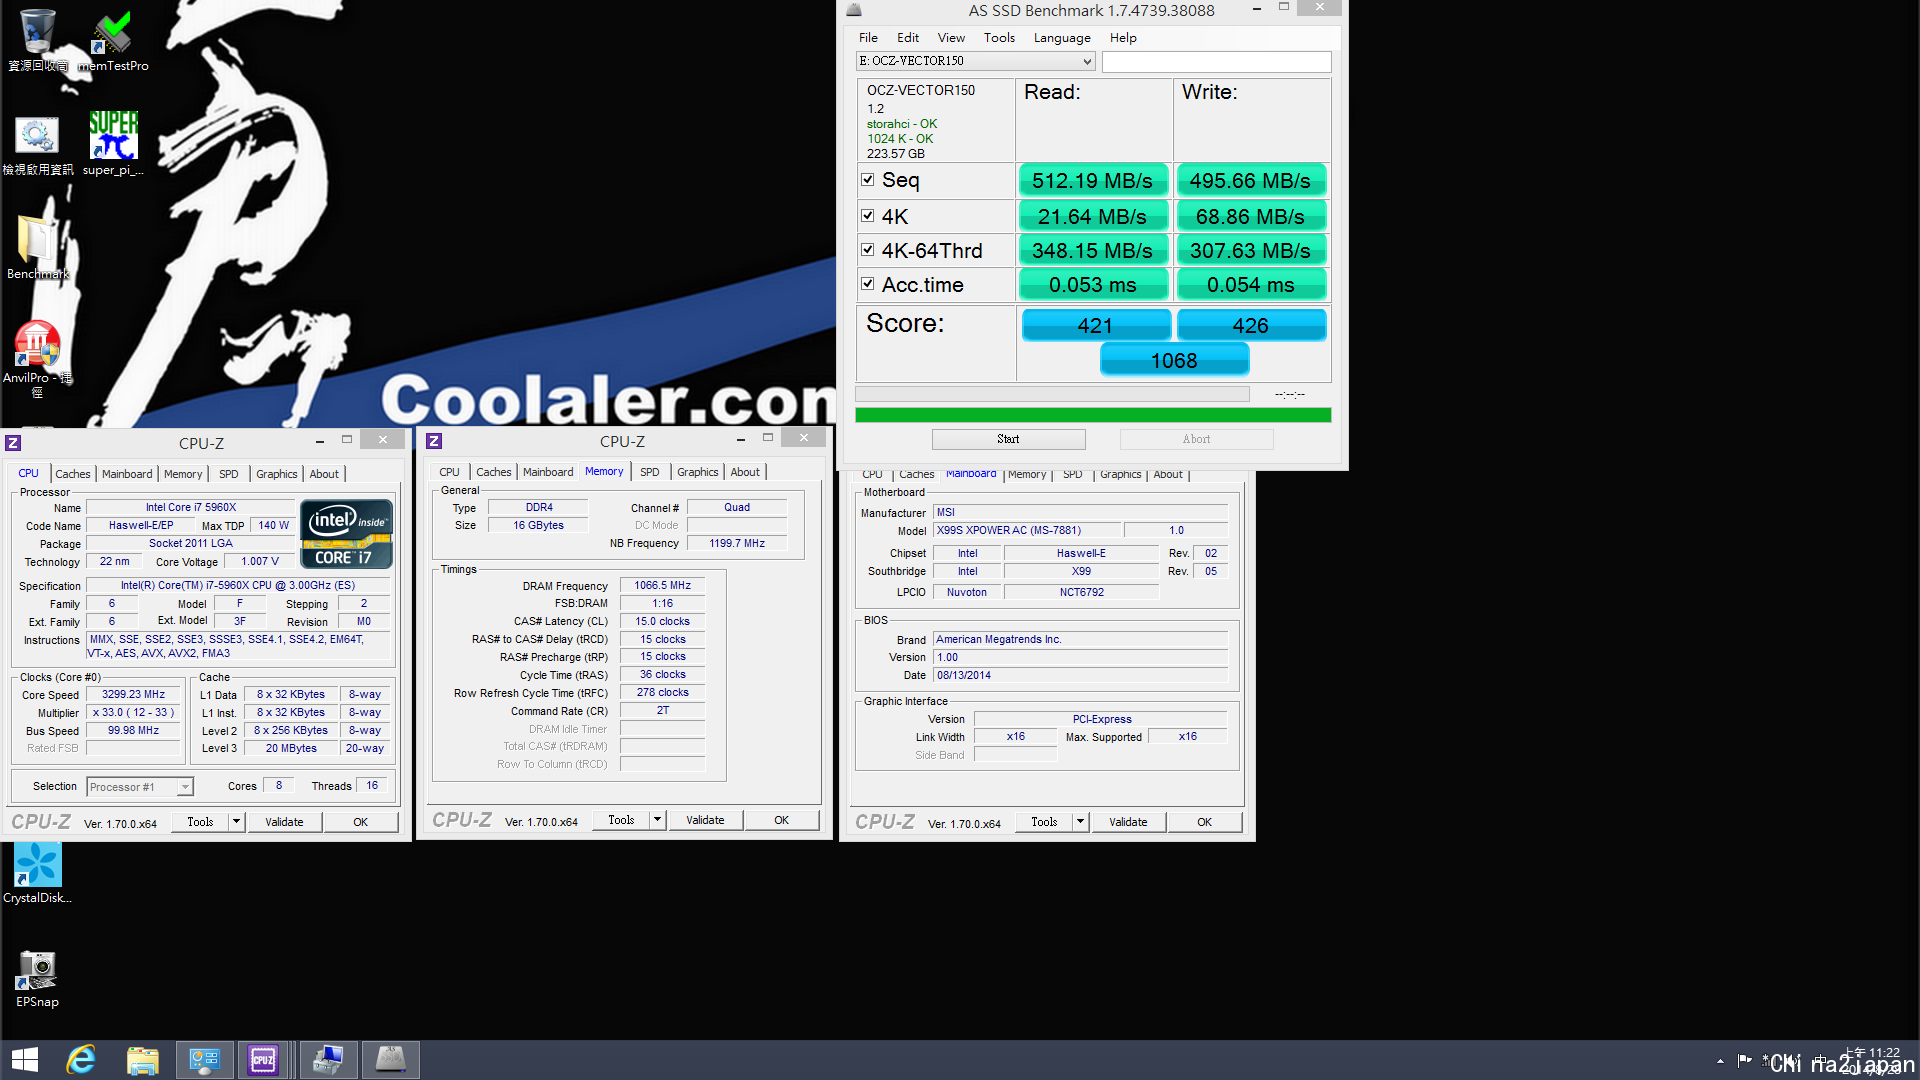Click the CPU-Z title icon of Memory window

(434, 441)
